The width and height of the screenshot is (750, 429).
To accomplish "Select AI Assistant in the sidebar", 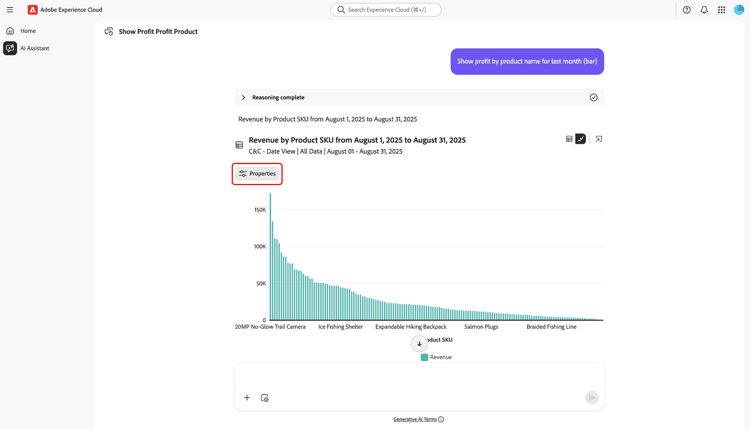I will [x=34, y=48].
